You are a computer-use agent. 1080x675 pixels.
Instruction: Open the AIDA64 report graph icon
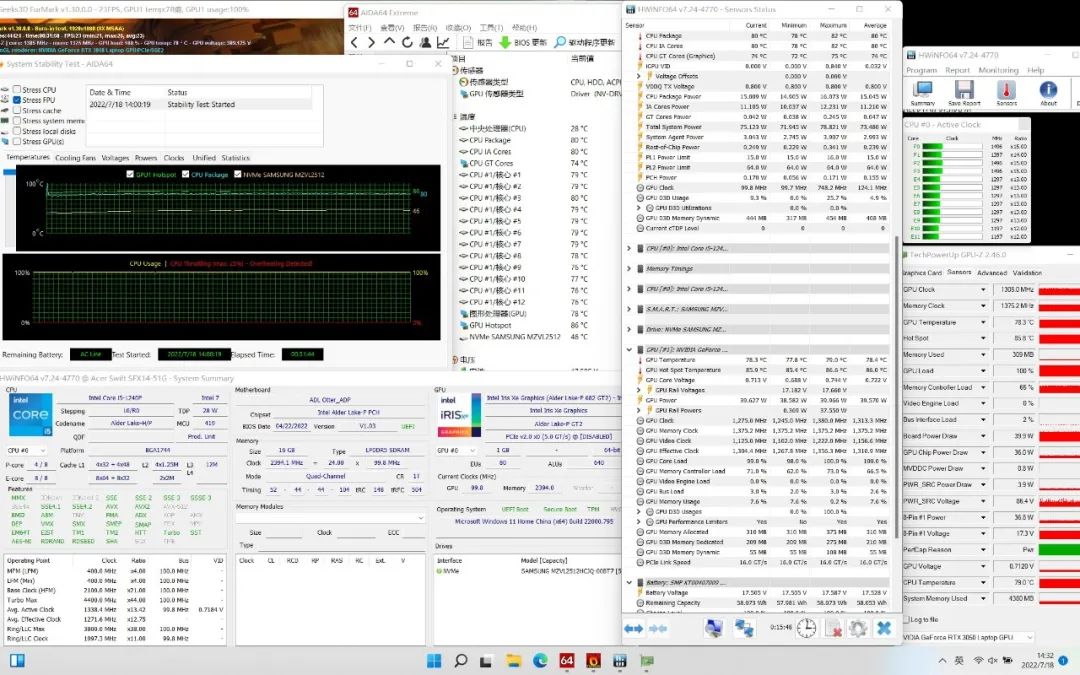click(x=443, y=42)
